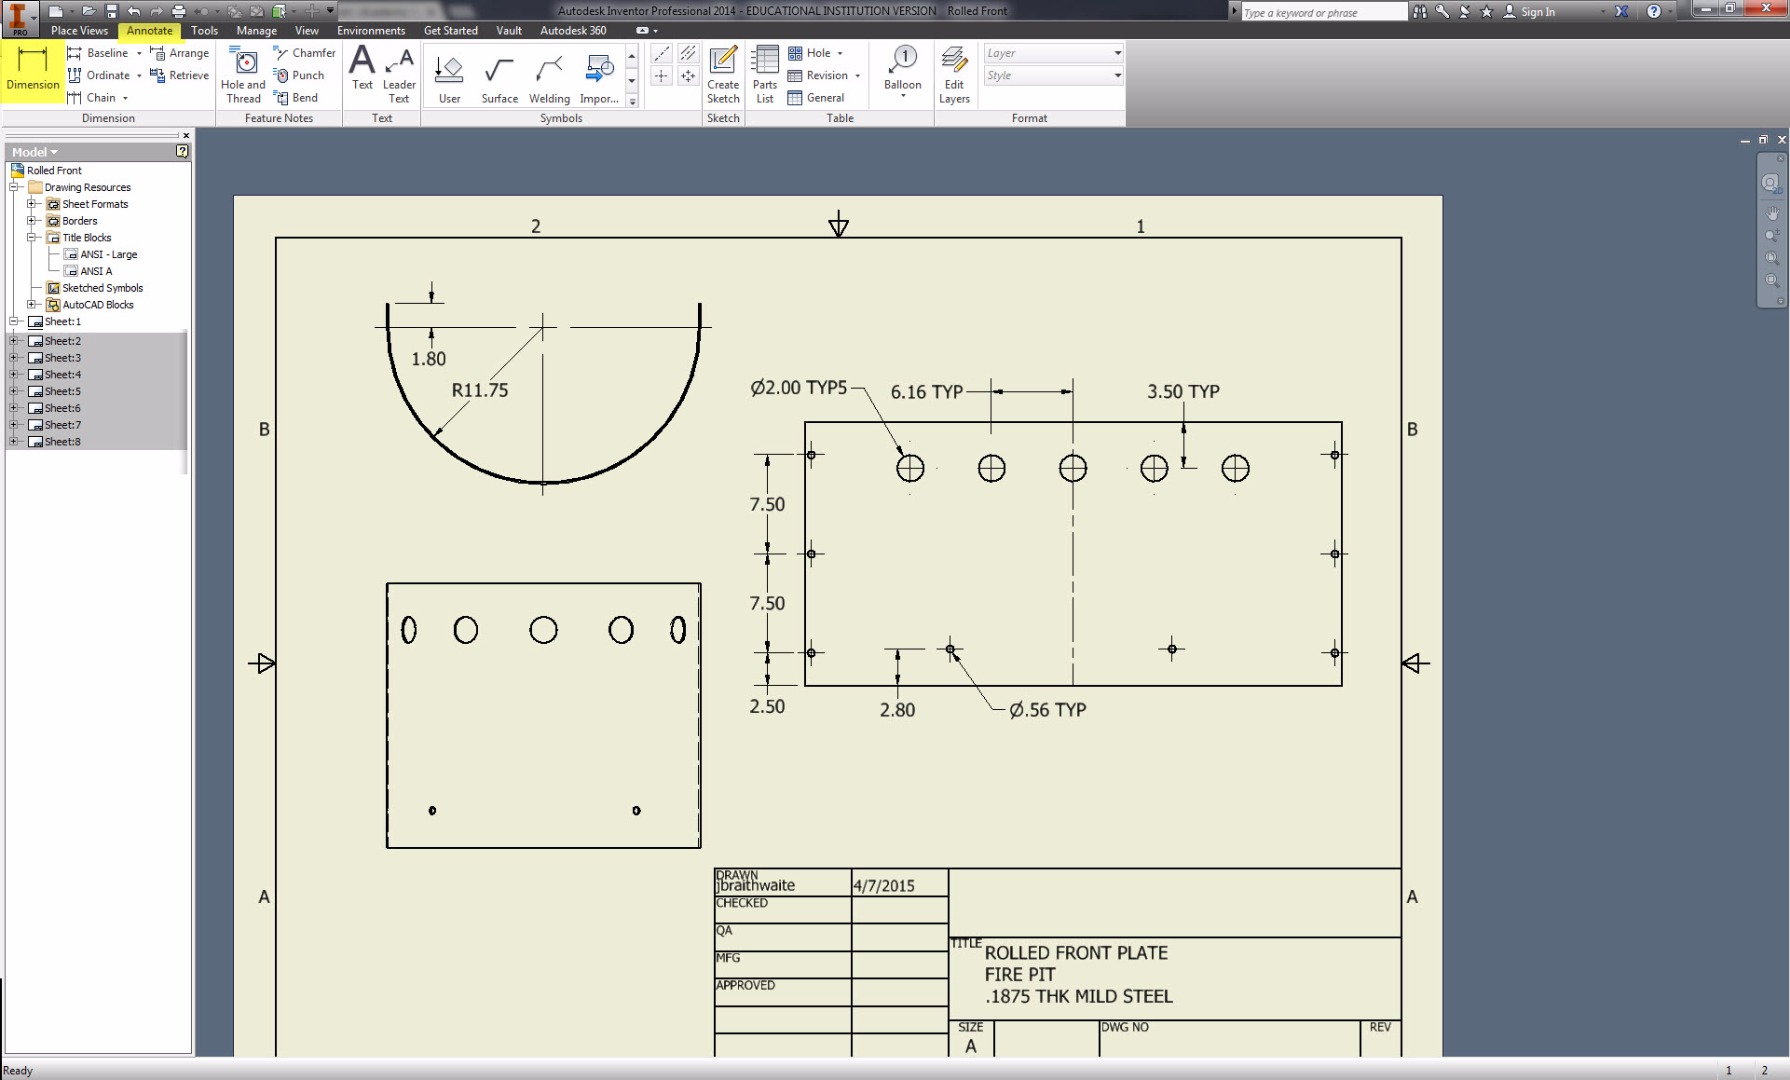1790x1080 pixels.
Task: Click the Import symbol tool
Action: [x=599, y=80]
